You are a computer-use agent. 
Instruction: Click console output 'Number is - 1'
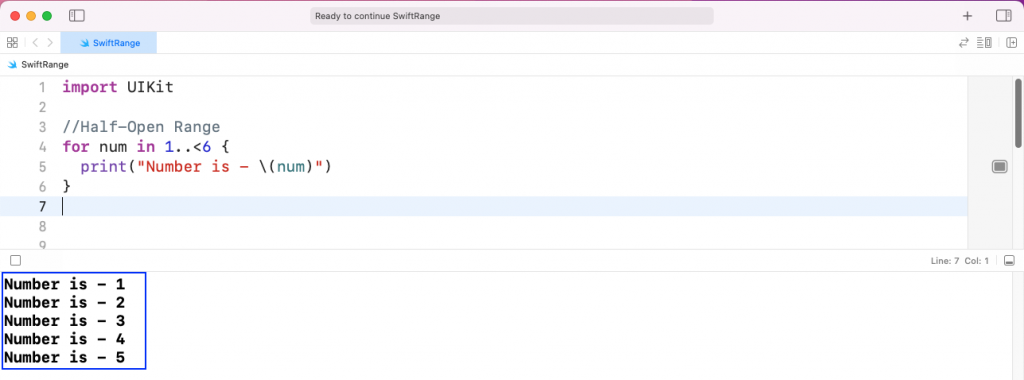coord(64,285)
